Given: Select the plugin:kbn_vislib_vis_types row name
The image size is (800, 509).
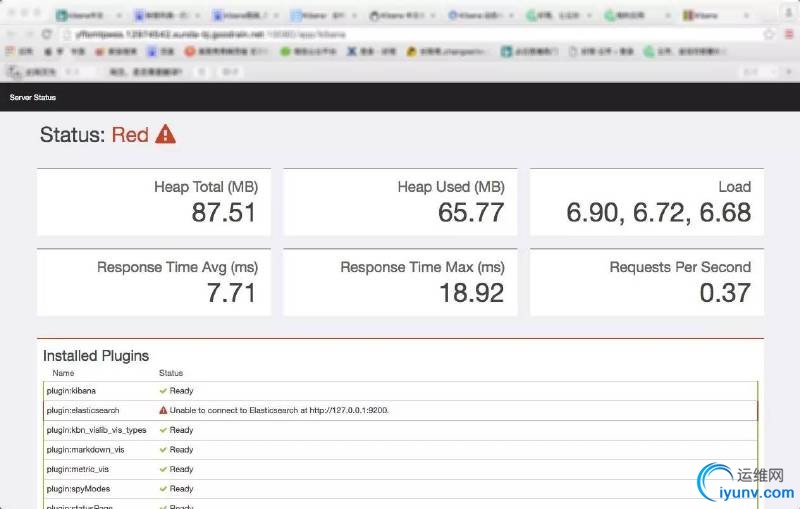Looking at the screenshot, I should 96,430.
